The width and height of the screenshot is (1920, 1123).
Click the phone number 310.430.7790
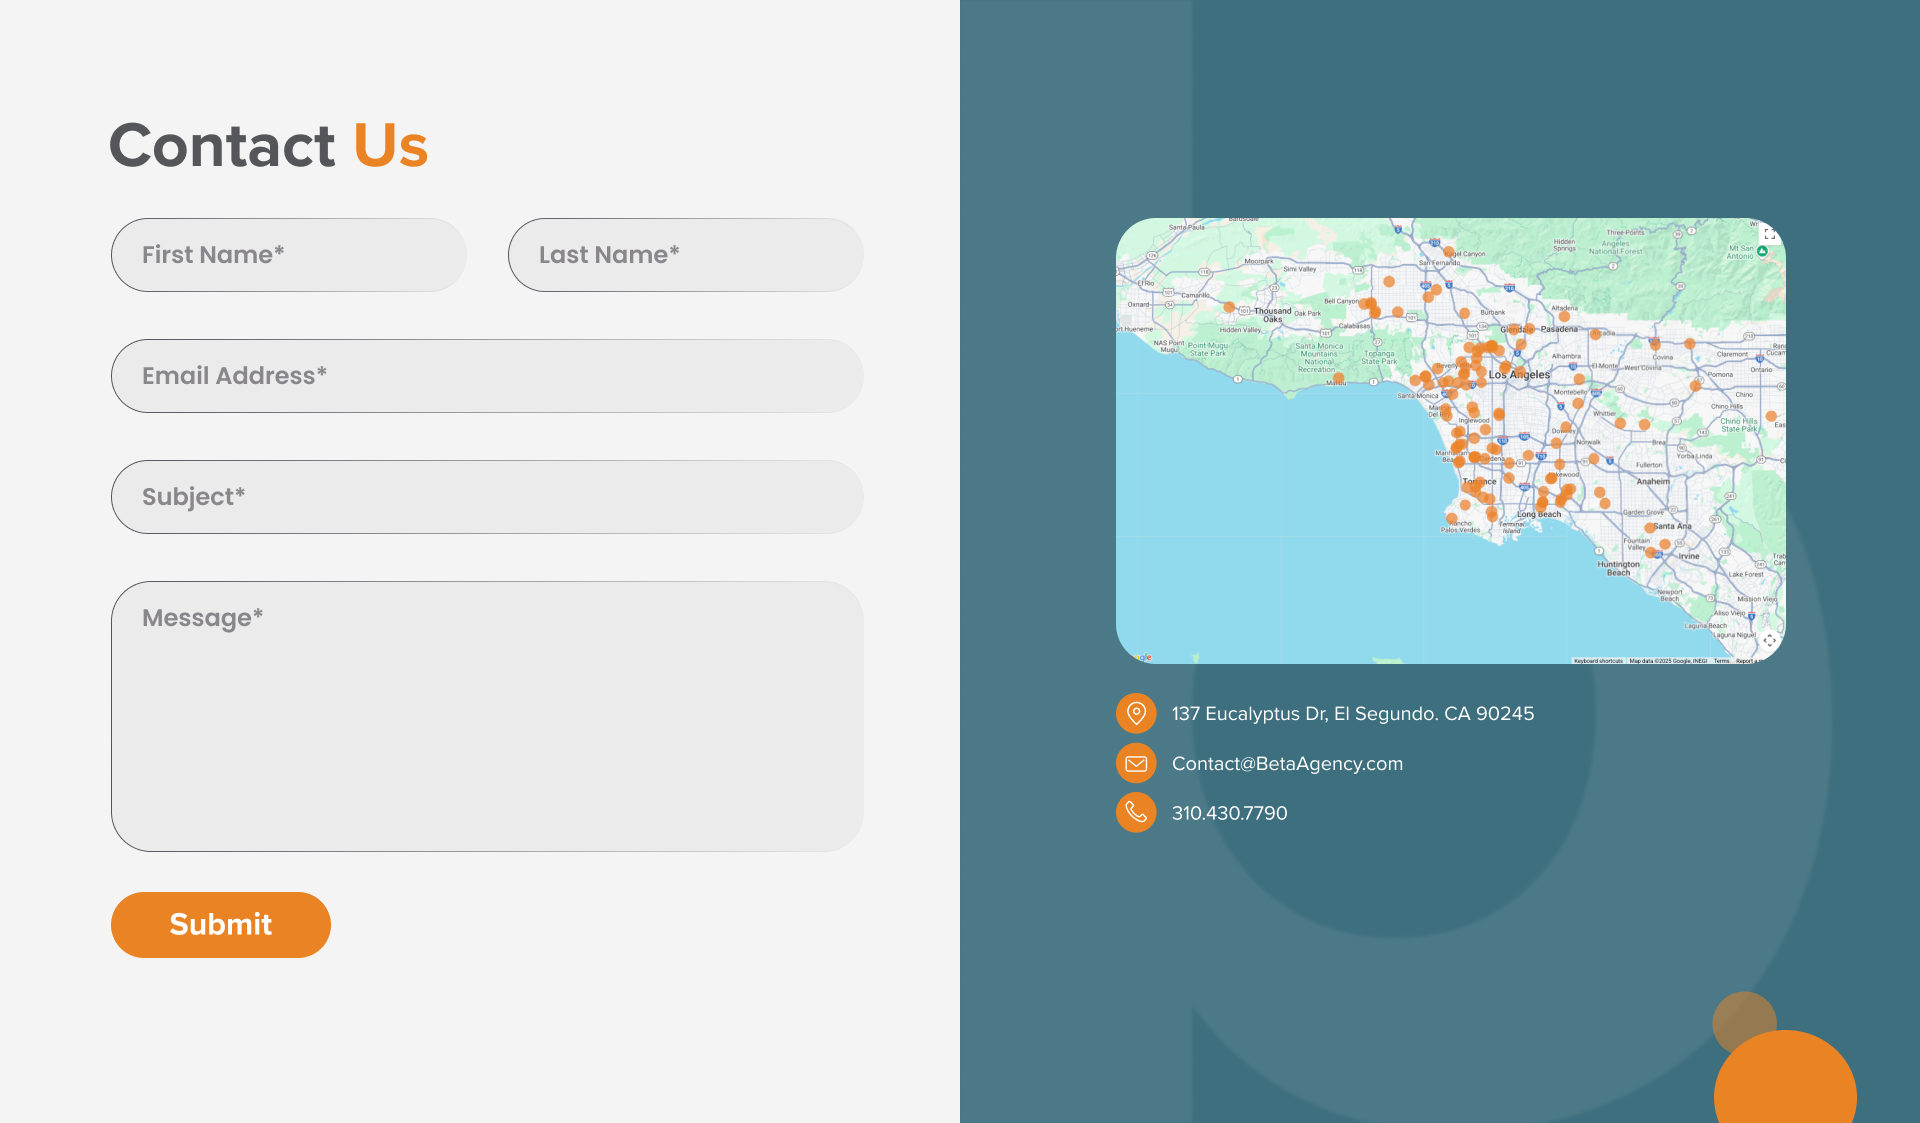[x=1229, y=814]
